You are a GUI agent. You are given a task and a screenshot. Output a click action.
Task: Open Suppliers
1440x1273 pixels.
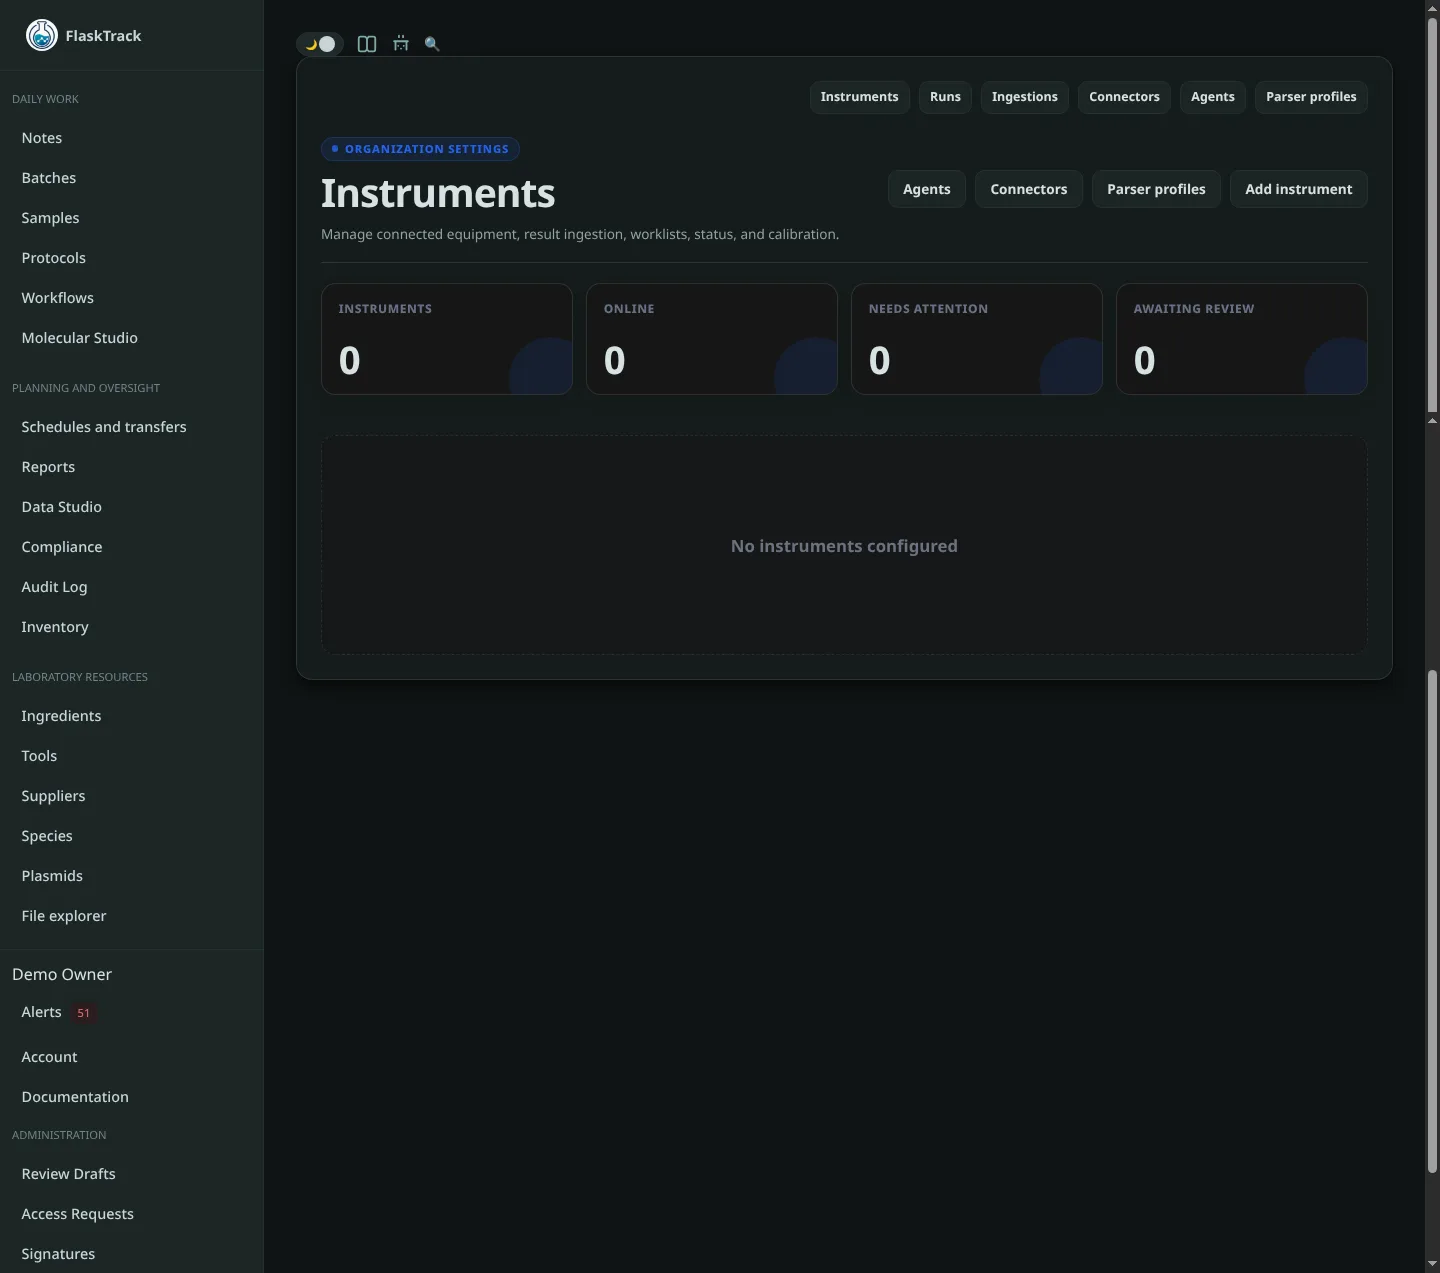coord(53,796)
